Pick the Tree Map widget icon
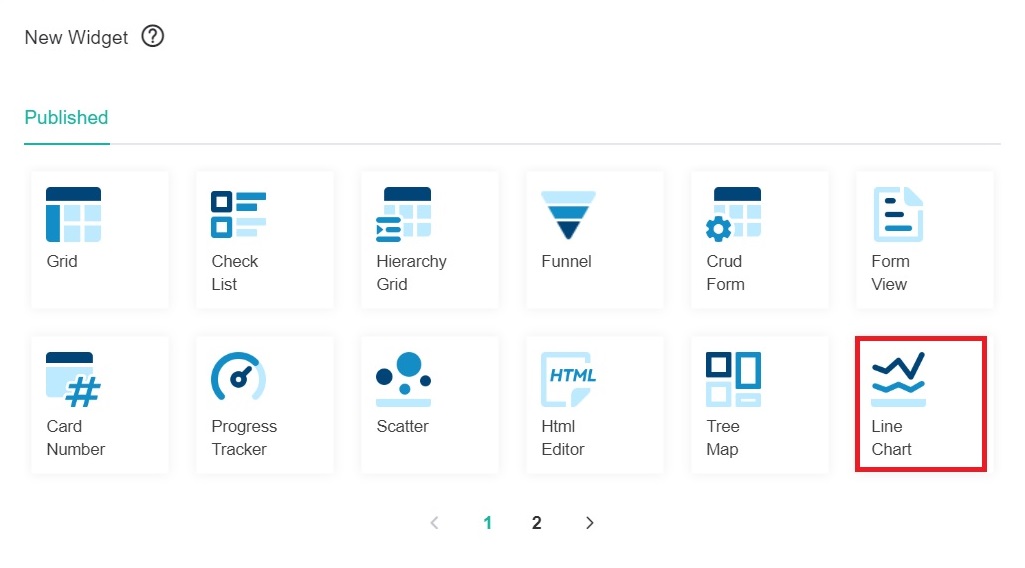1025x568 pixels. [x=733, y=380]
